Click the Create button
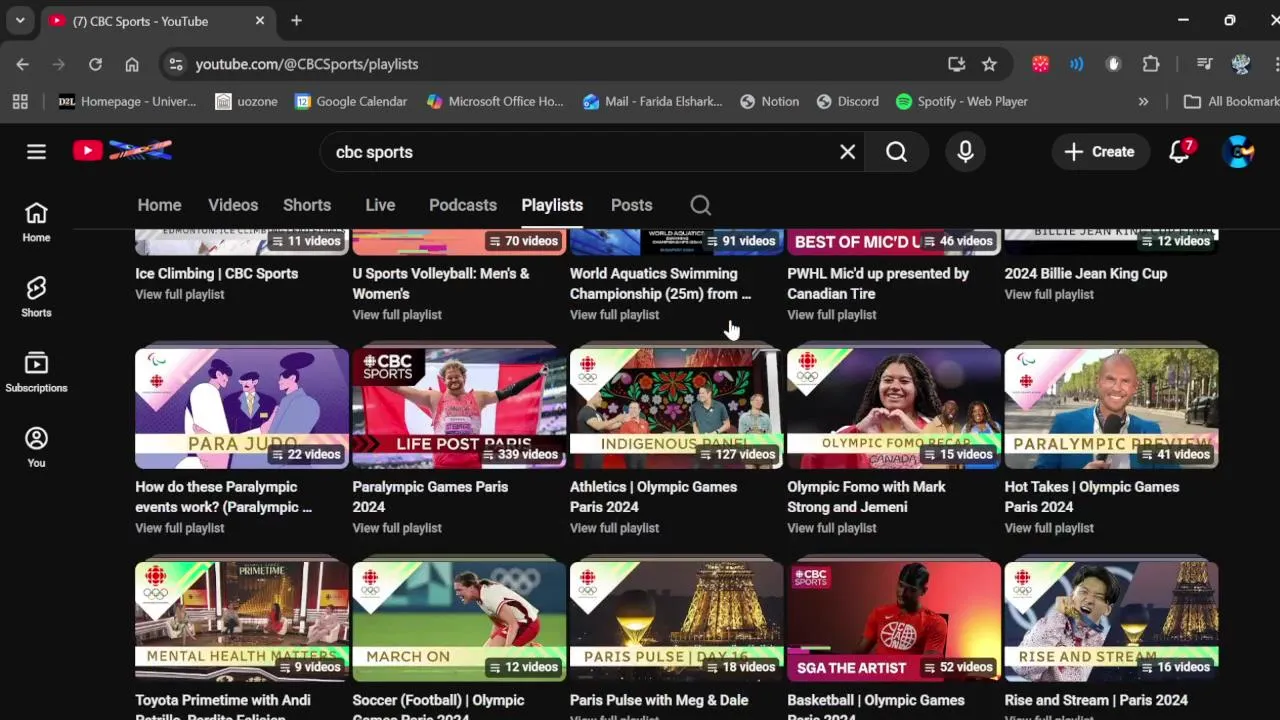This screenshot has height=720, width=1280. (x=1099, y=152)
